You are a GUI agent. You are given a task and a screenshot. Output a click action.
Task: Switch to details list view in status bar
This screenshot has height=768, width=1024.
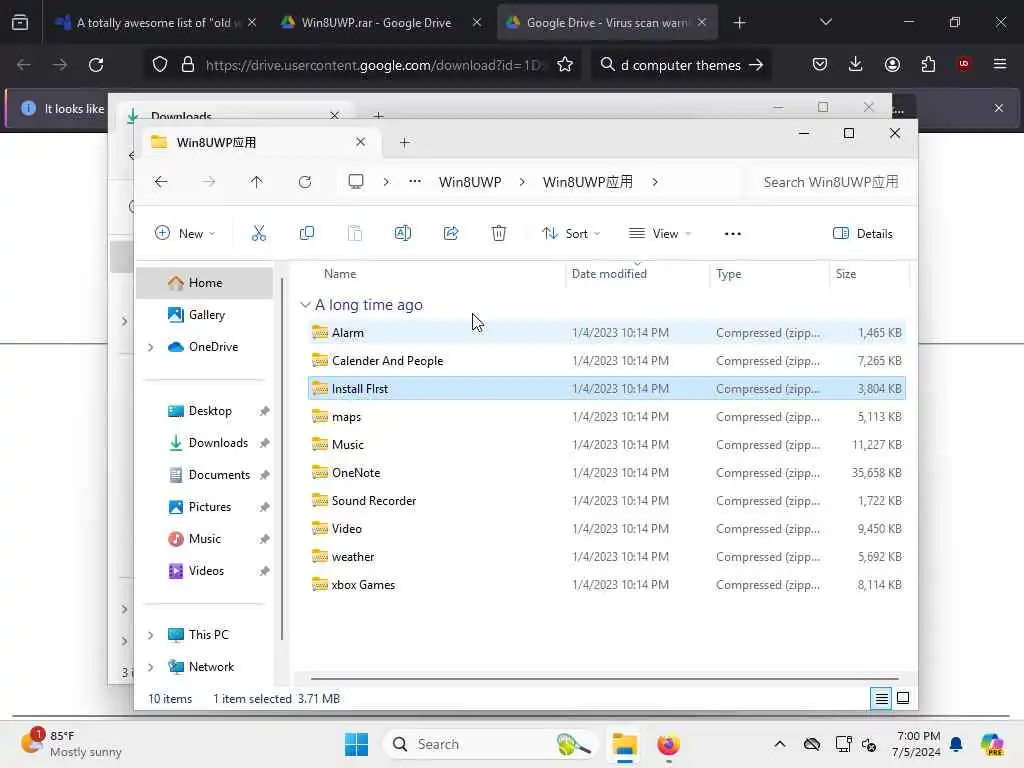pyautogui.click(x=881, y=699)
